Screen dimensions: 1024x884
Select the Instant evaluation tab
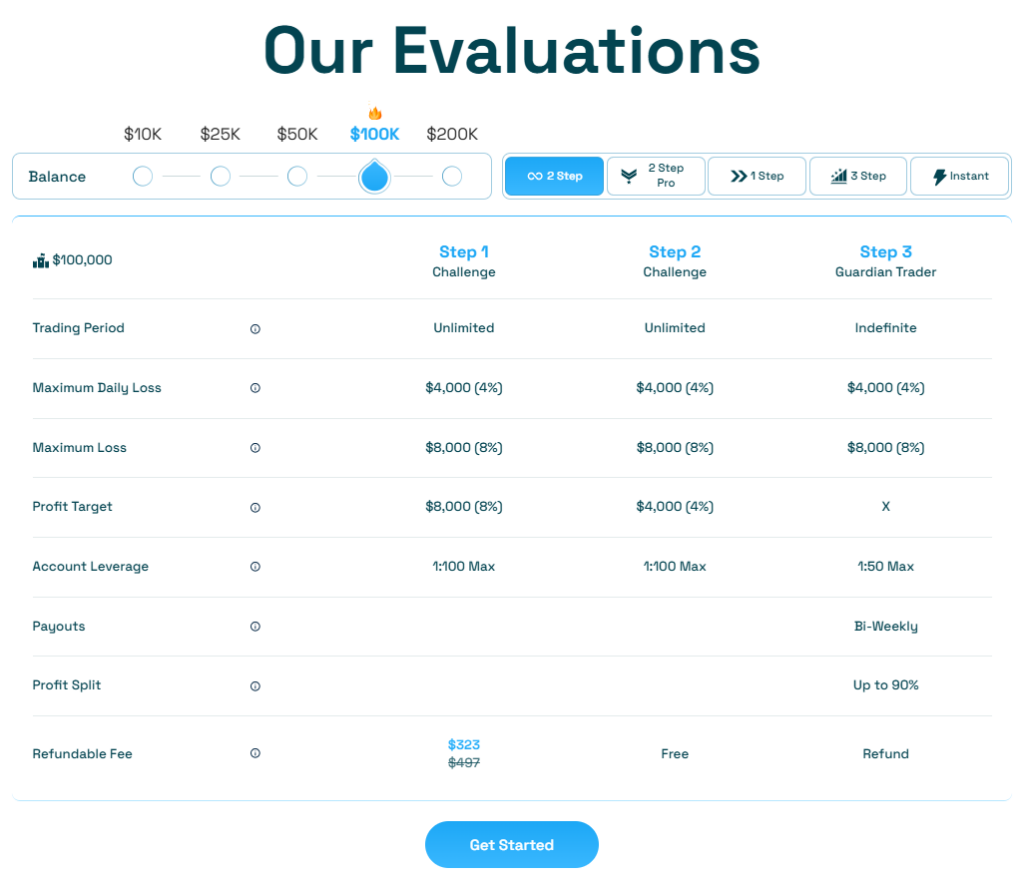tap(960, 176)
